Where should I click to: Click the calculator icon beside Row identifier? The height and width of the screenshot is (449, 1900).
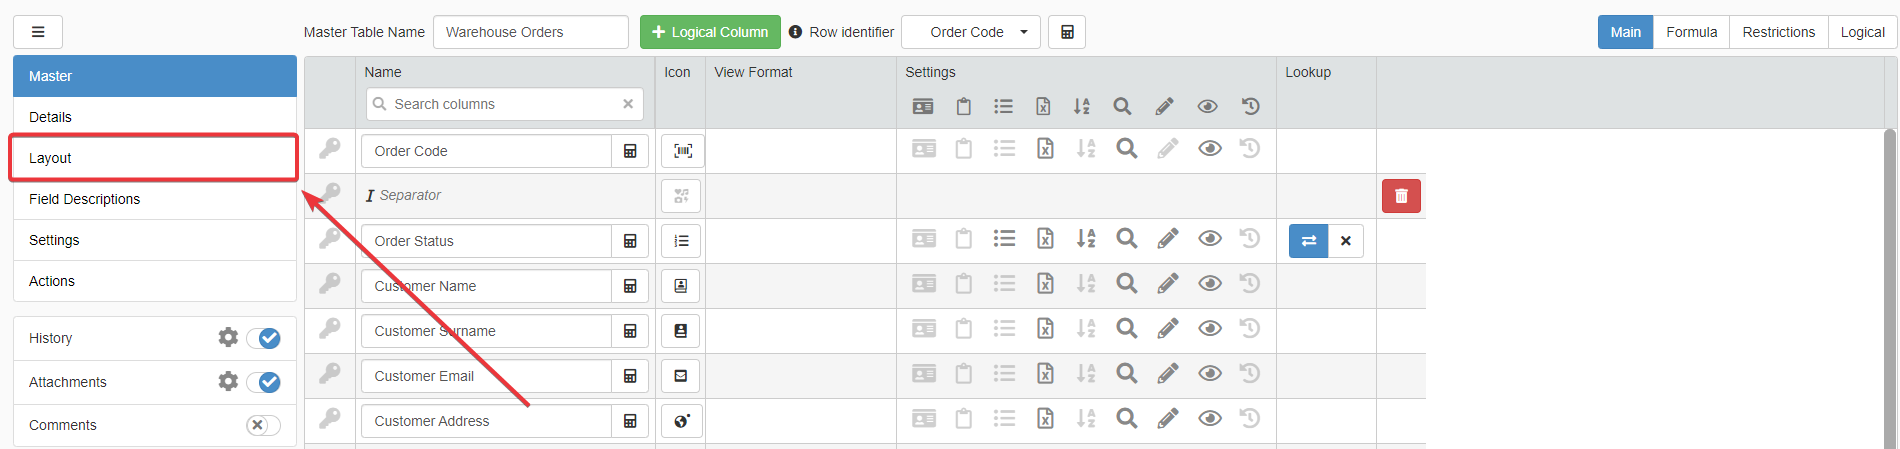click(x=1067, y=32)
